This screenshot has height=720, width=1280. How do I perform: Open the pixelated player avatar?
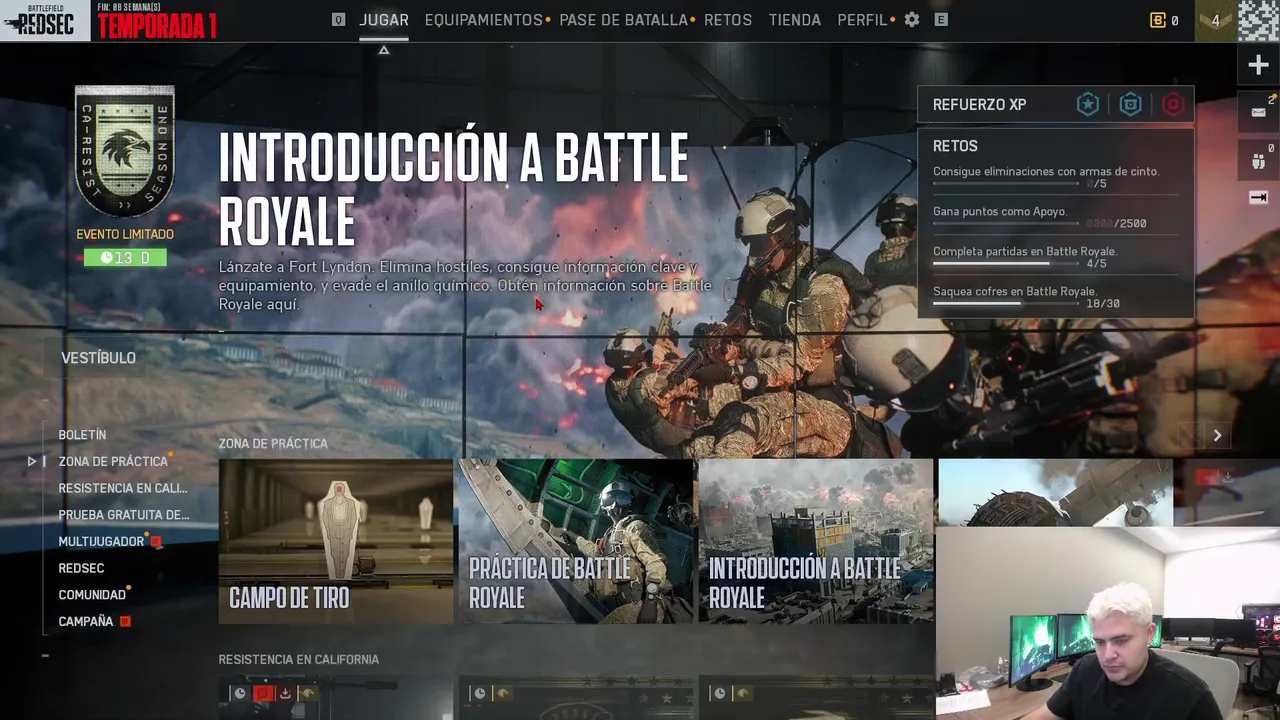(x=1258, y=20)
